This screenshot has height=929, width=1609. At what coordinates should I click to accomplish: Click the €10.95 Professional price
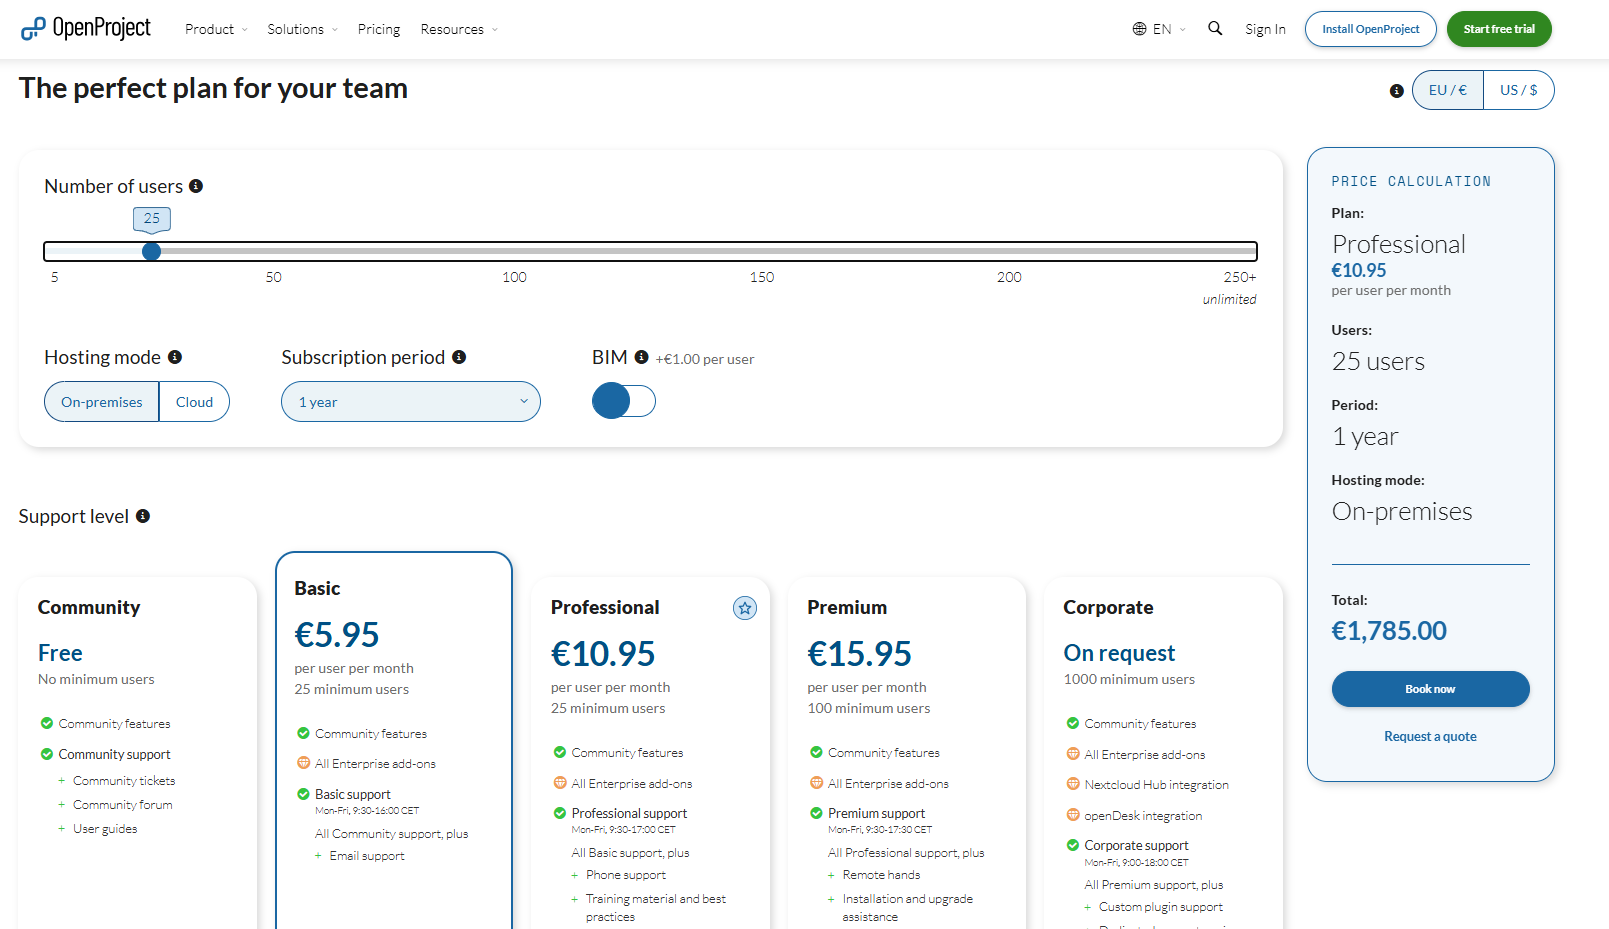click(x=603, y=653)
